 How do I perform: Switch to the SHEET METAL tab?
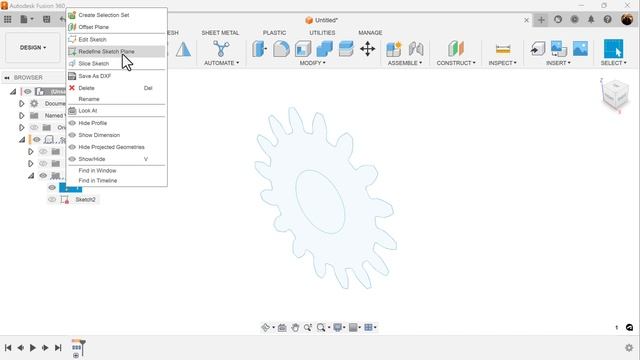(x=220, y=33)
